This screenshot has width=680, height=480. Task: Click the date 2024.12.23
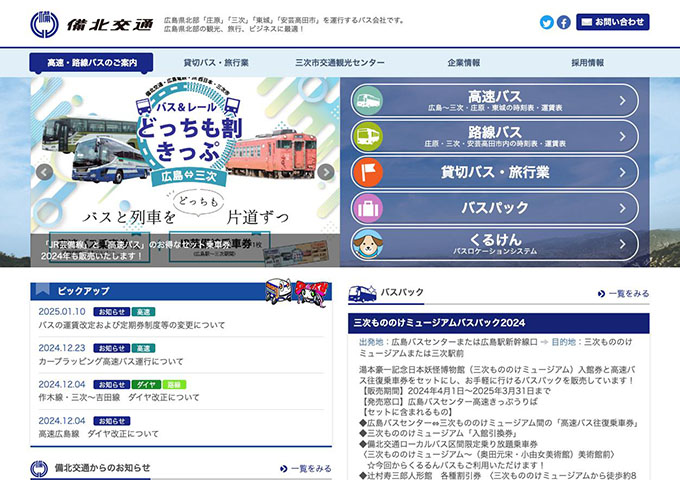coord(62,348)
